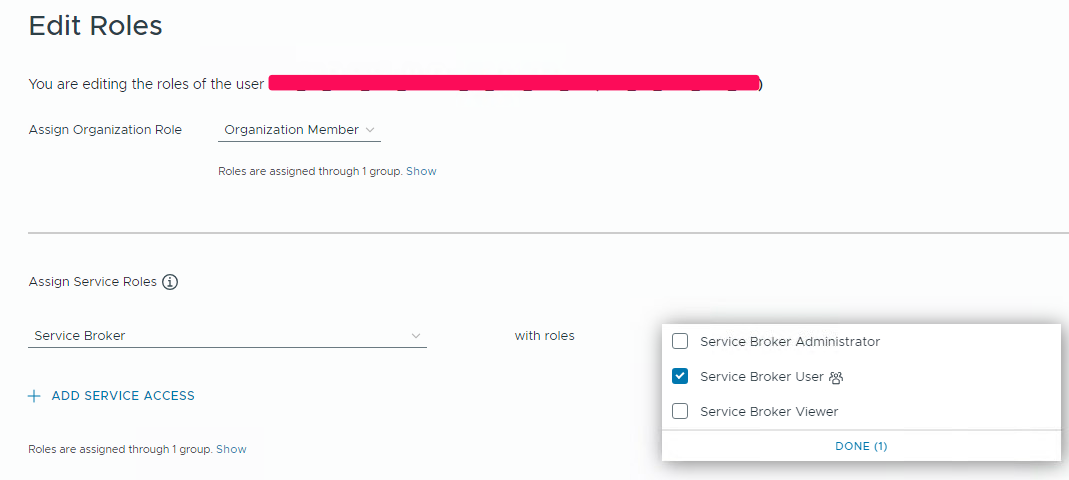Select the Organization Member role text

tap(291, 130)
